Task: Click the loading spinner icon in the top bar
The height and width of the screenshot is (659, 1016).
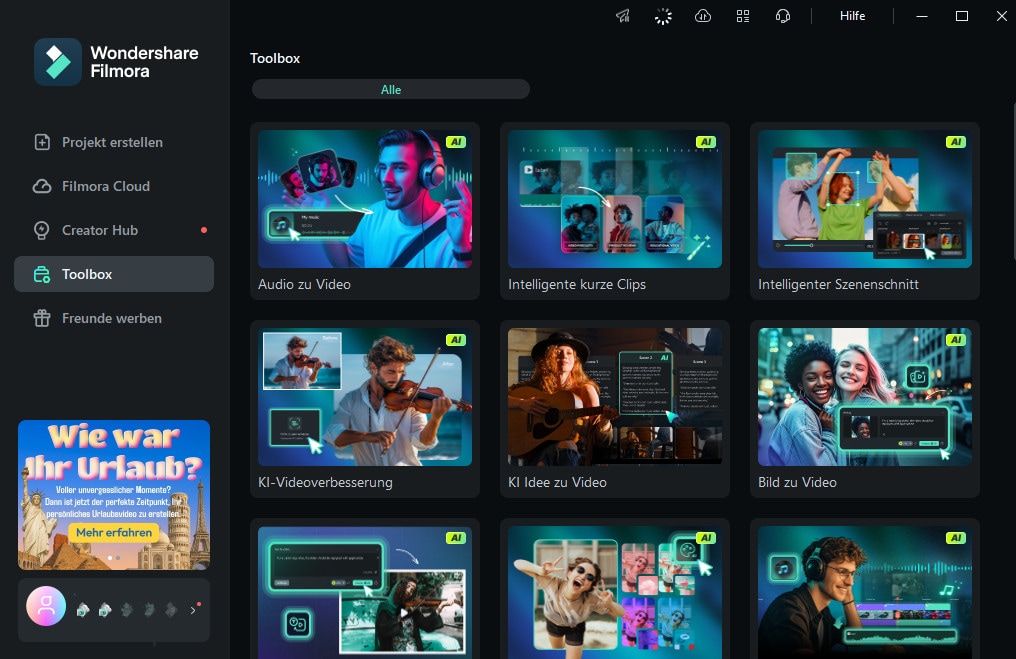Action: (x=663, y=16)
